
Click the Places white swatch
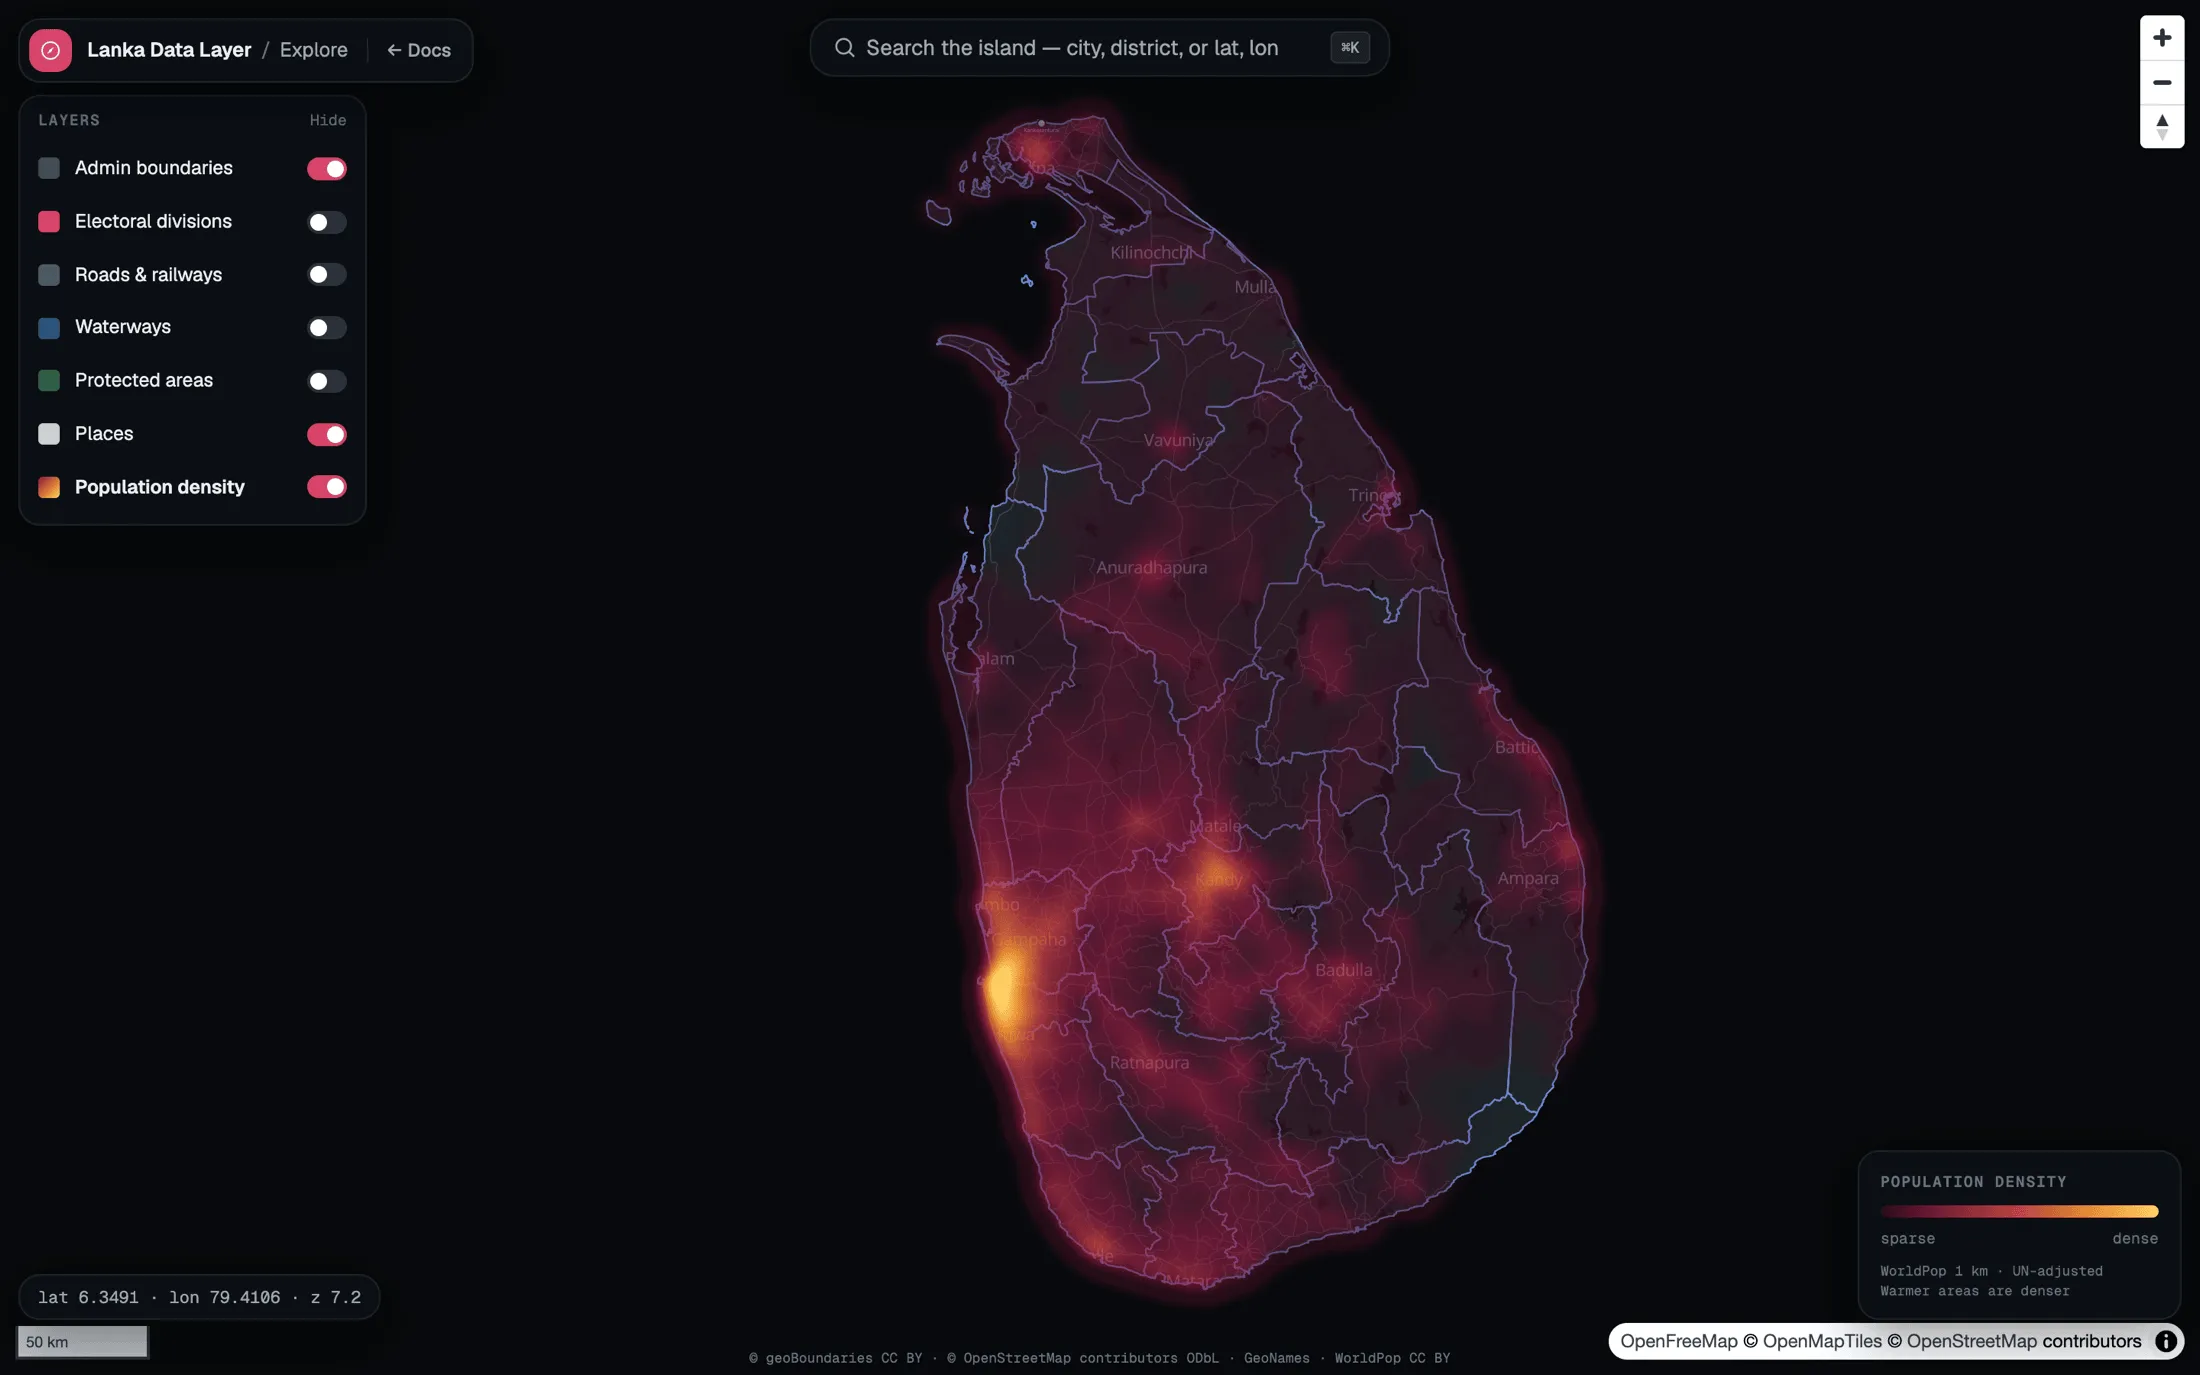pos(49,433)
